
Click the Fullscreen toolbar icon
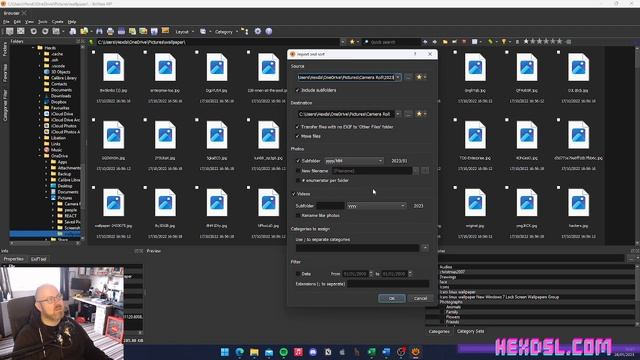pos(20,31)
